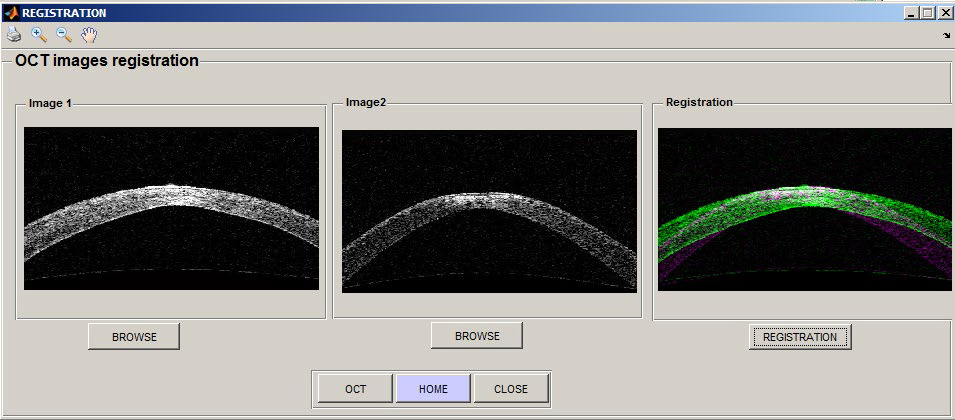955x420 pixels.
Task: Click the REGISTRATION window title bar
Action: point(450,13)
